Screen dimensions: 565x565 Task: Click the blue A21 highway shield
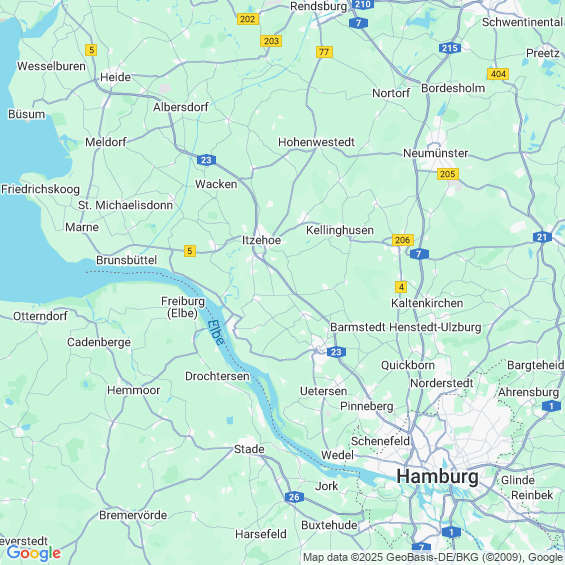pos(542,237)
